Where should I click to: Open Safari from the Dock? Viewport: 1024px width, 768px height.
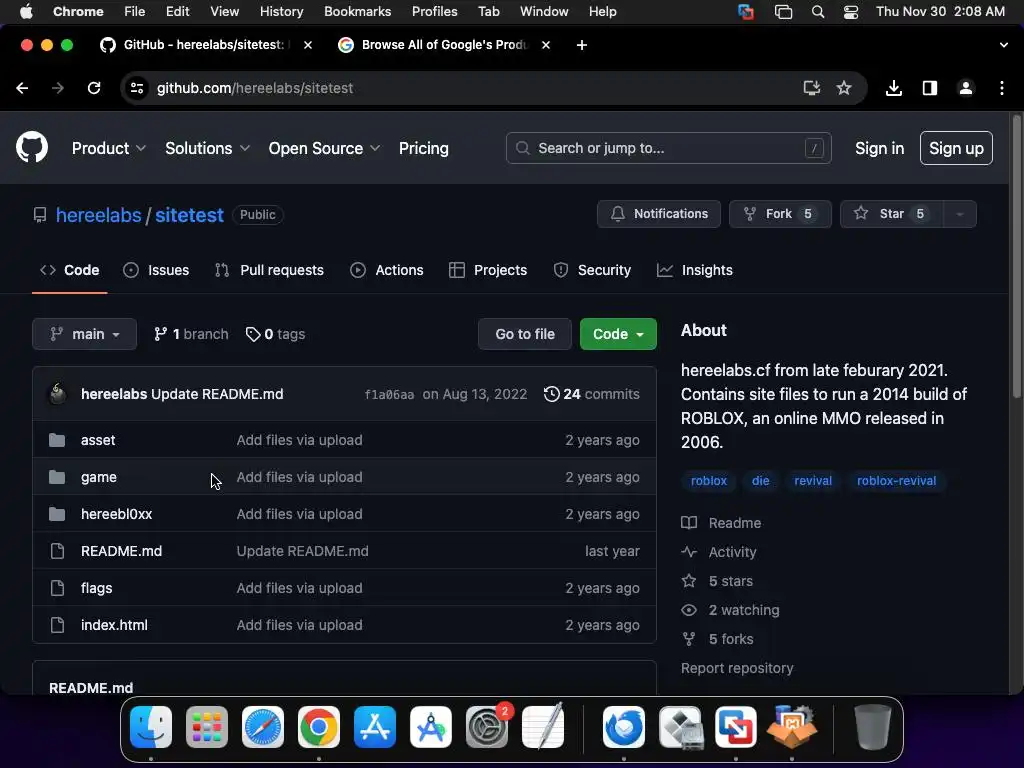pyautogui.click(x=263, y=727)
